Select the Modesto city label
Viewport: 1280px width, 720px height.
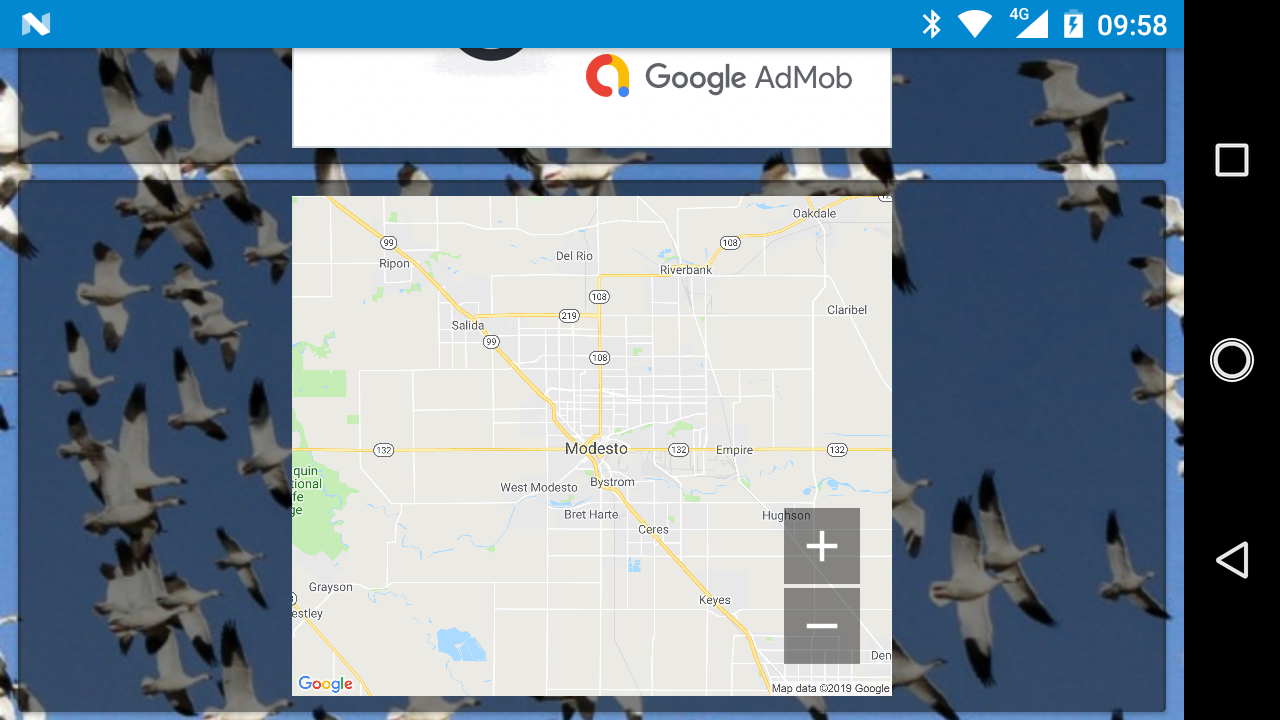[x=596, y=449]
